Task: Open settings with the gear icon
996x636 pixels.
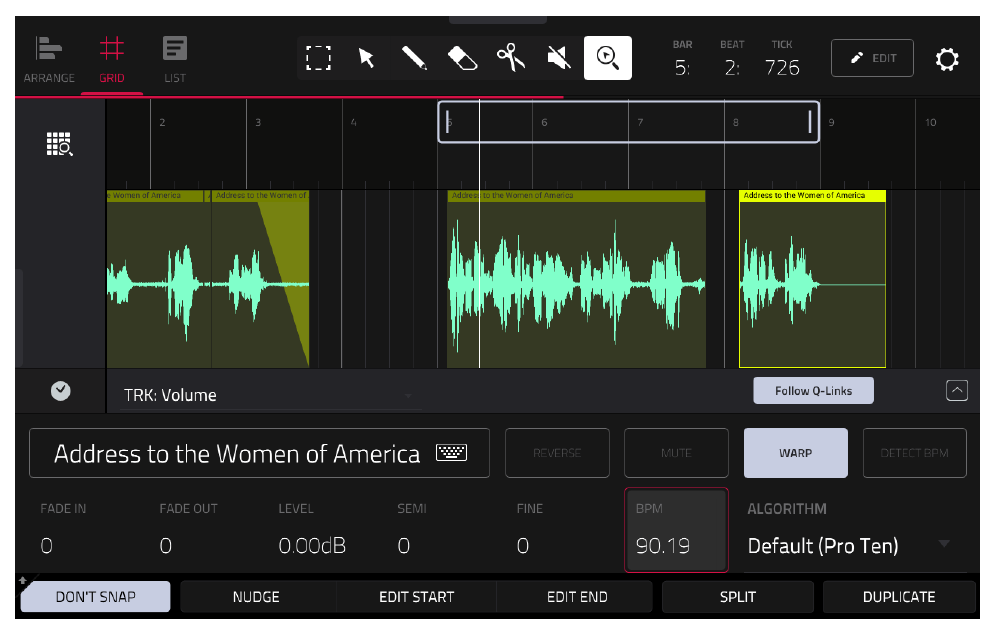Action: coord(947,59)
